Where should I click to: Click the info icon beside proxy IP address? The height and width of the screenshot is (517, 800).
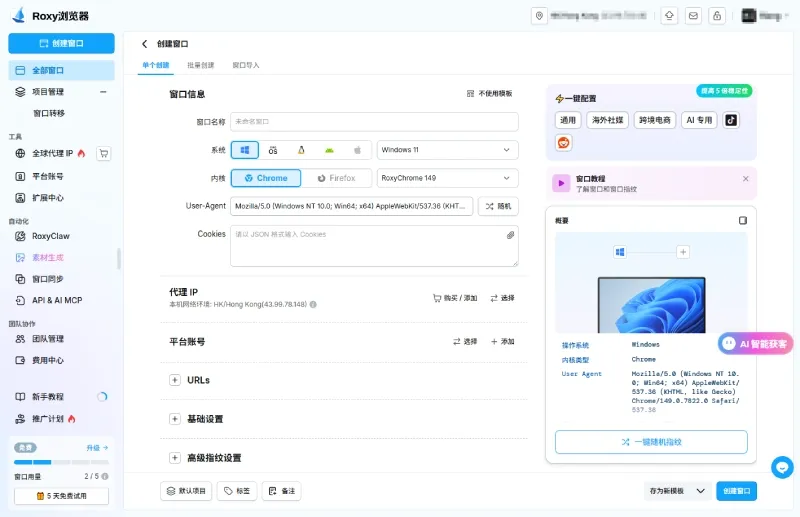click(x=313, y=304)
